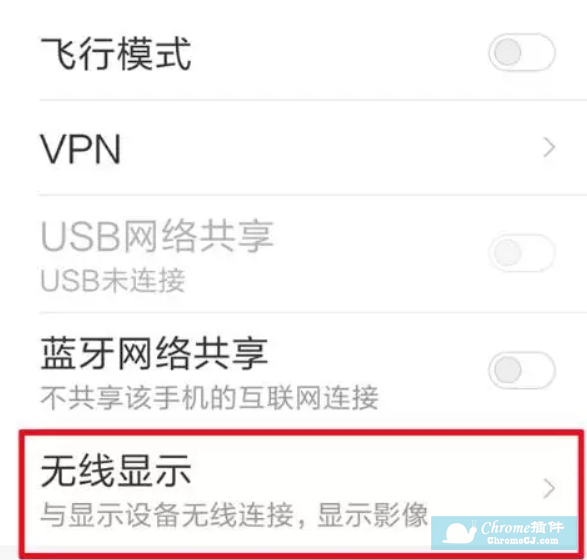
Task: Enable the 蓝牙网络共享 Bluetooth tethering switch
Action: click(x=521, y=370)
